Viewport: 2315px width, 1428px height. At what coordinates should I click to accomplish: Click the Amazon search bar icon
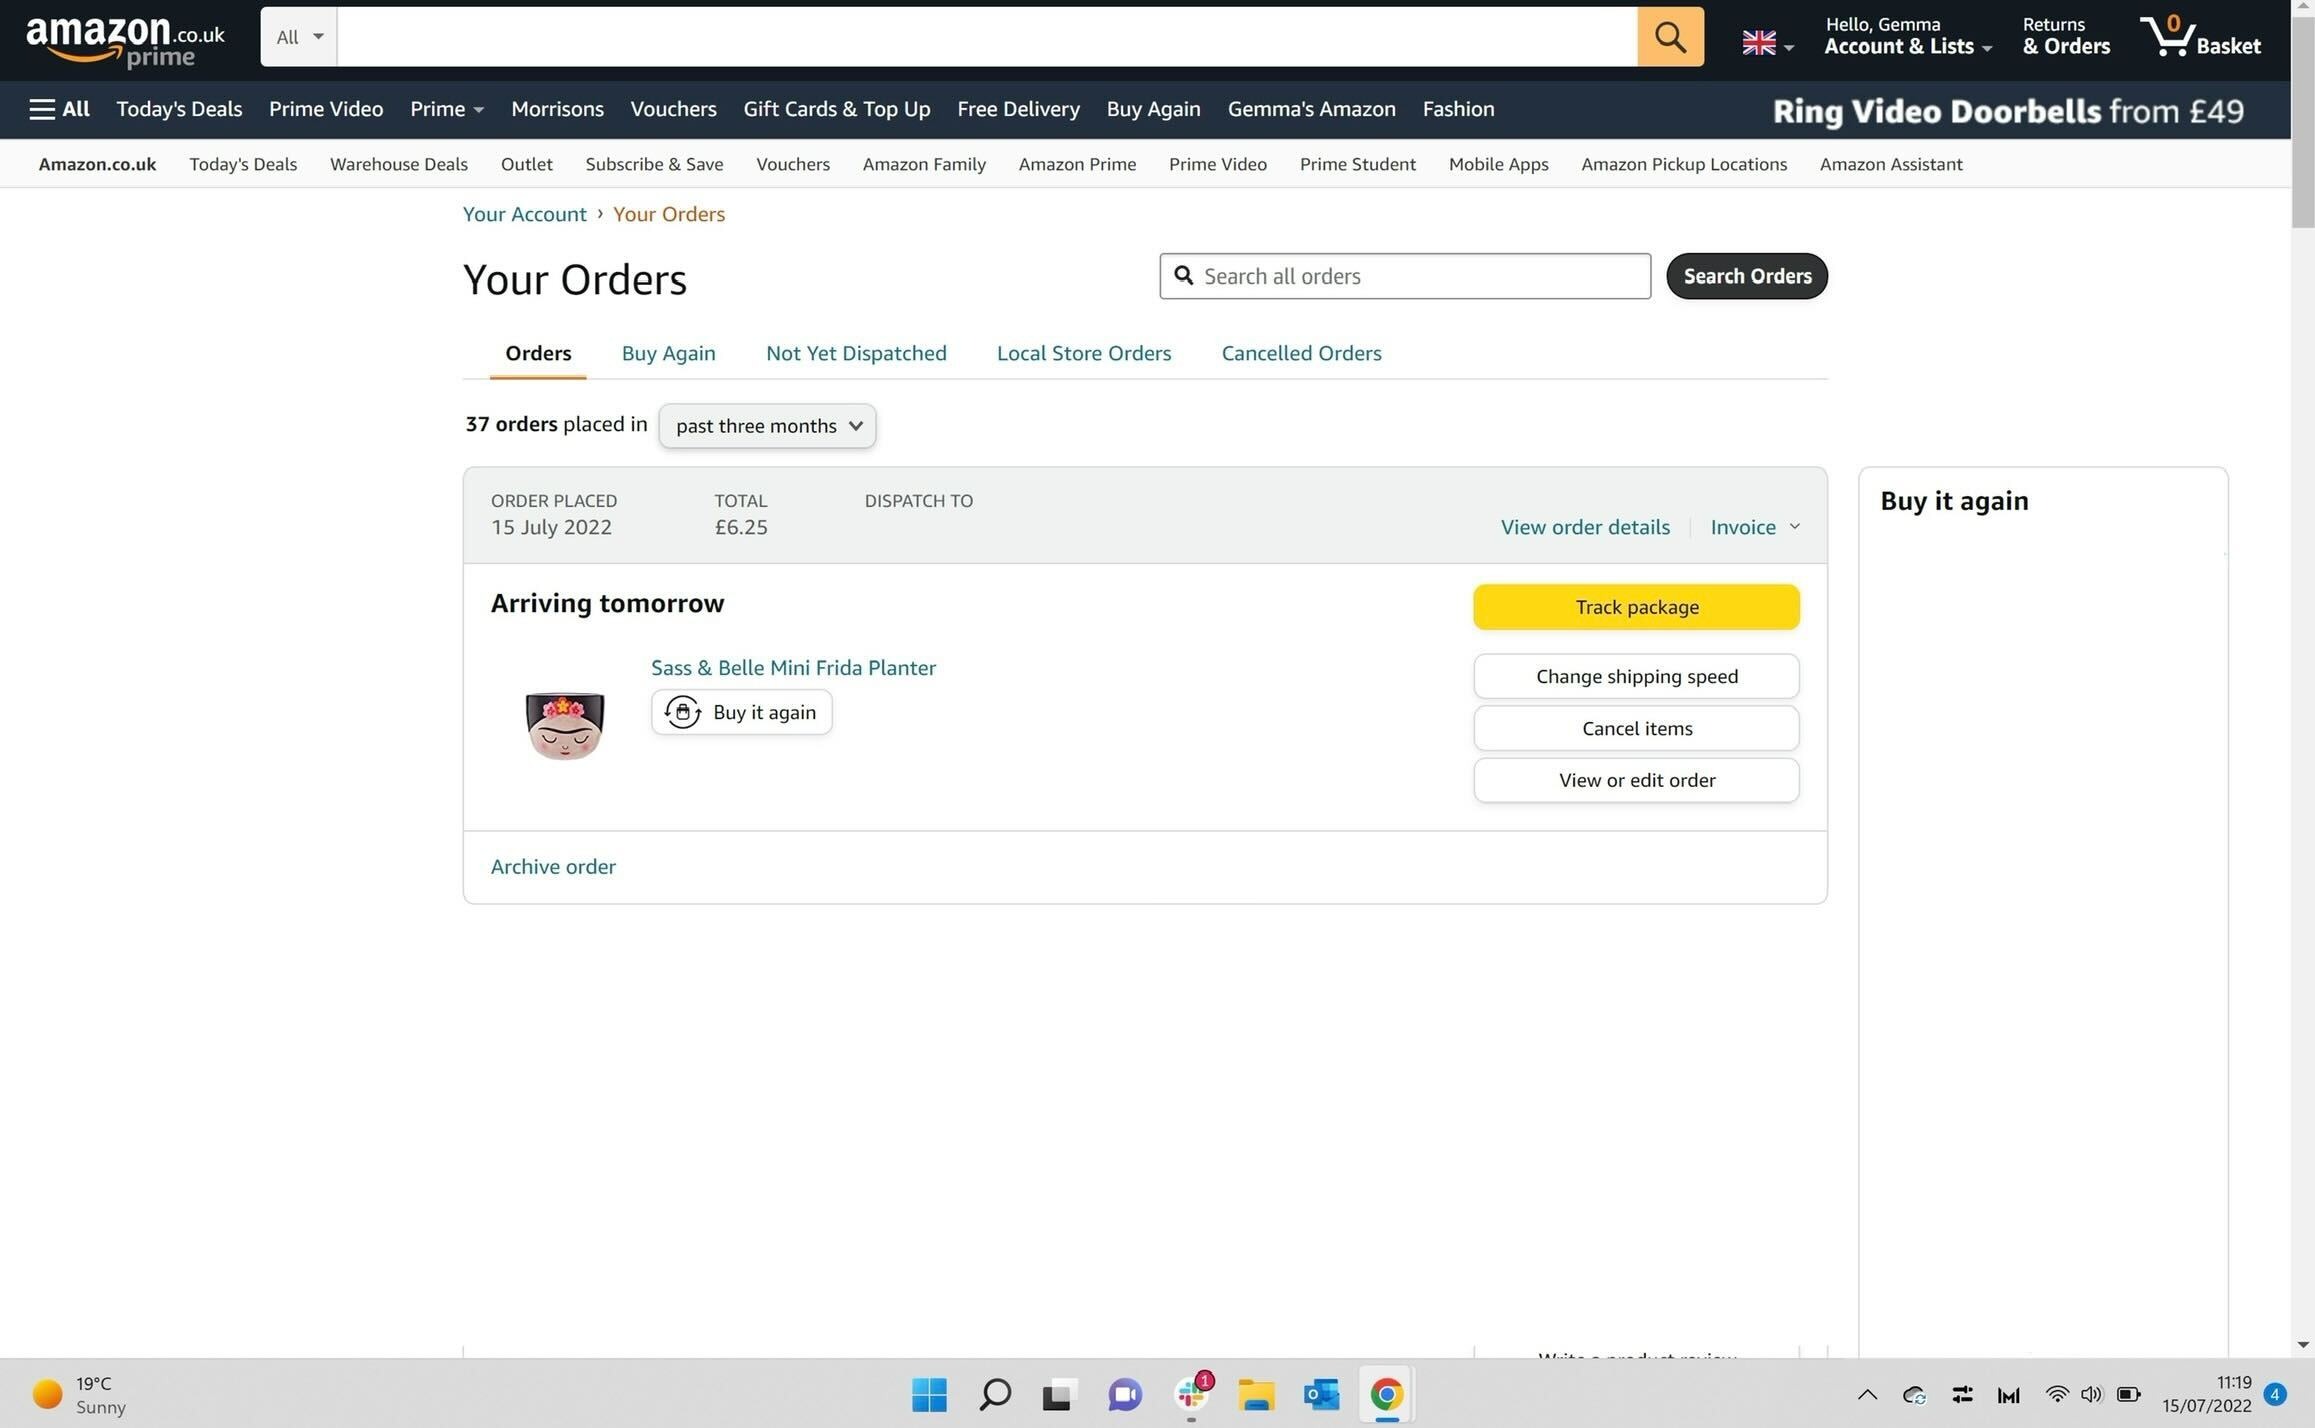point(1670,35)
